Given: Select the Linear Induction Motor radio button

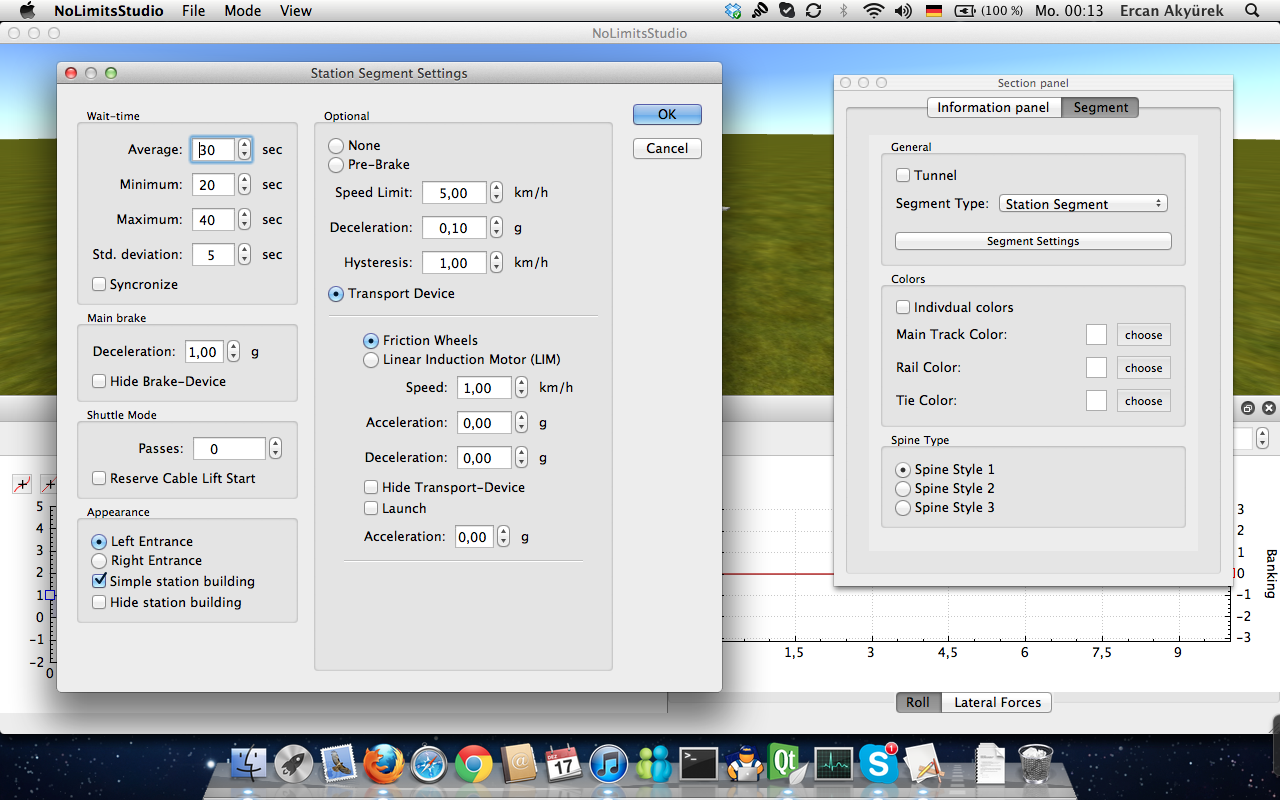Looking at the screenshot, I should (x=371, y=360).
